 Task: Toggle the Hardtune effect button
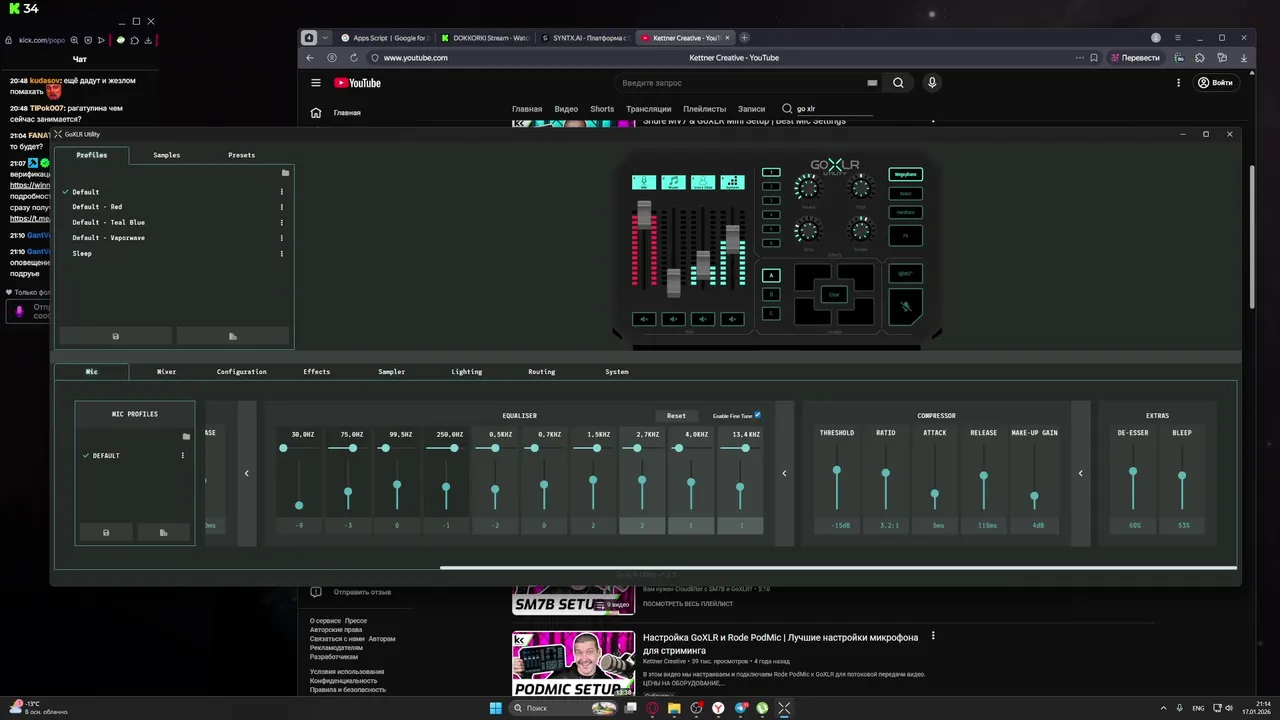click(905, 212)
